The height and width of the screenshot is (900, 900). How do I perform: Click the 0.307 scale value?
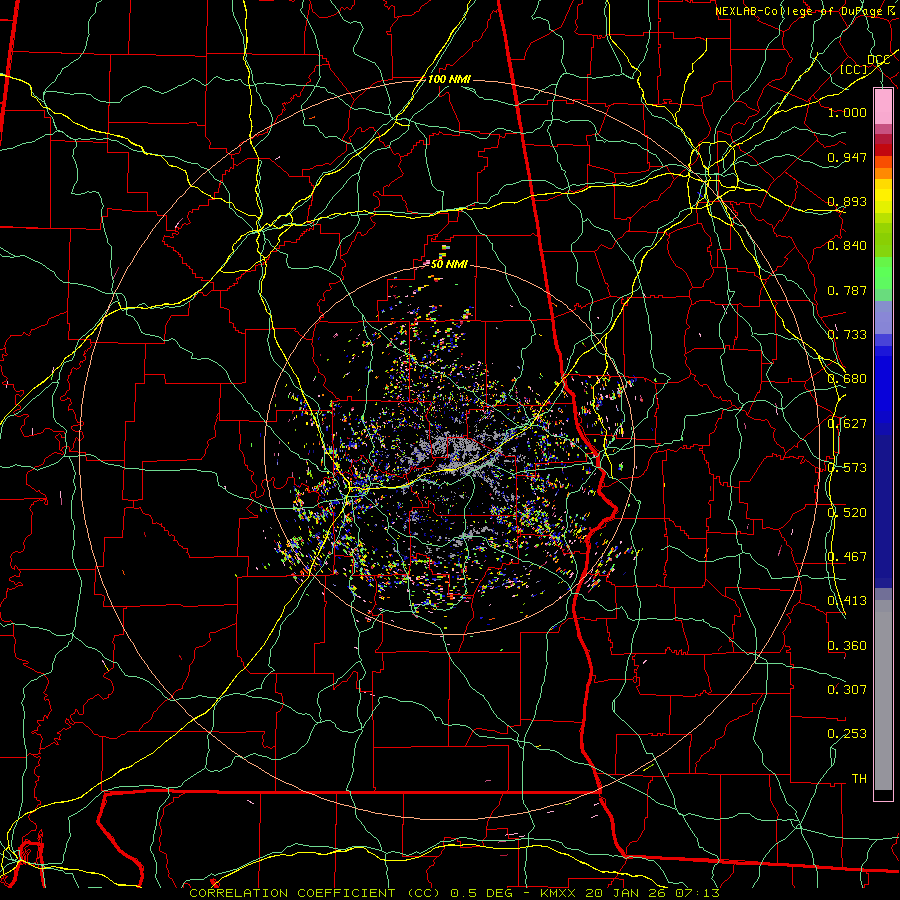point(847,689)
